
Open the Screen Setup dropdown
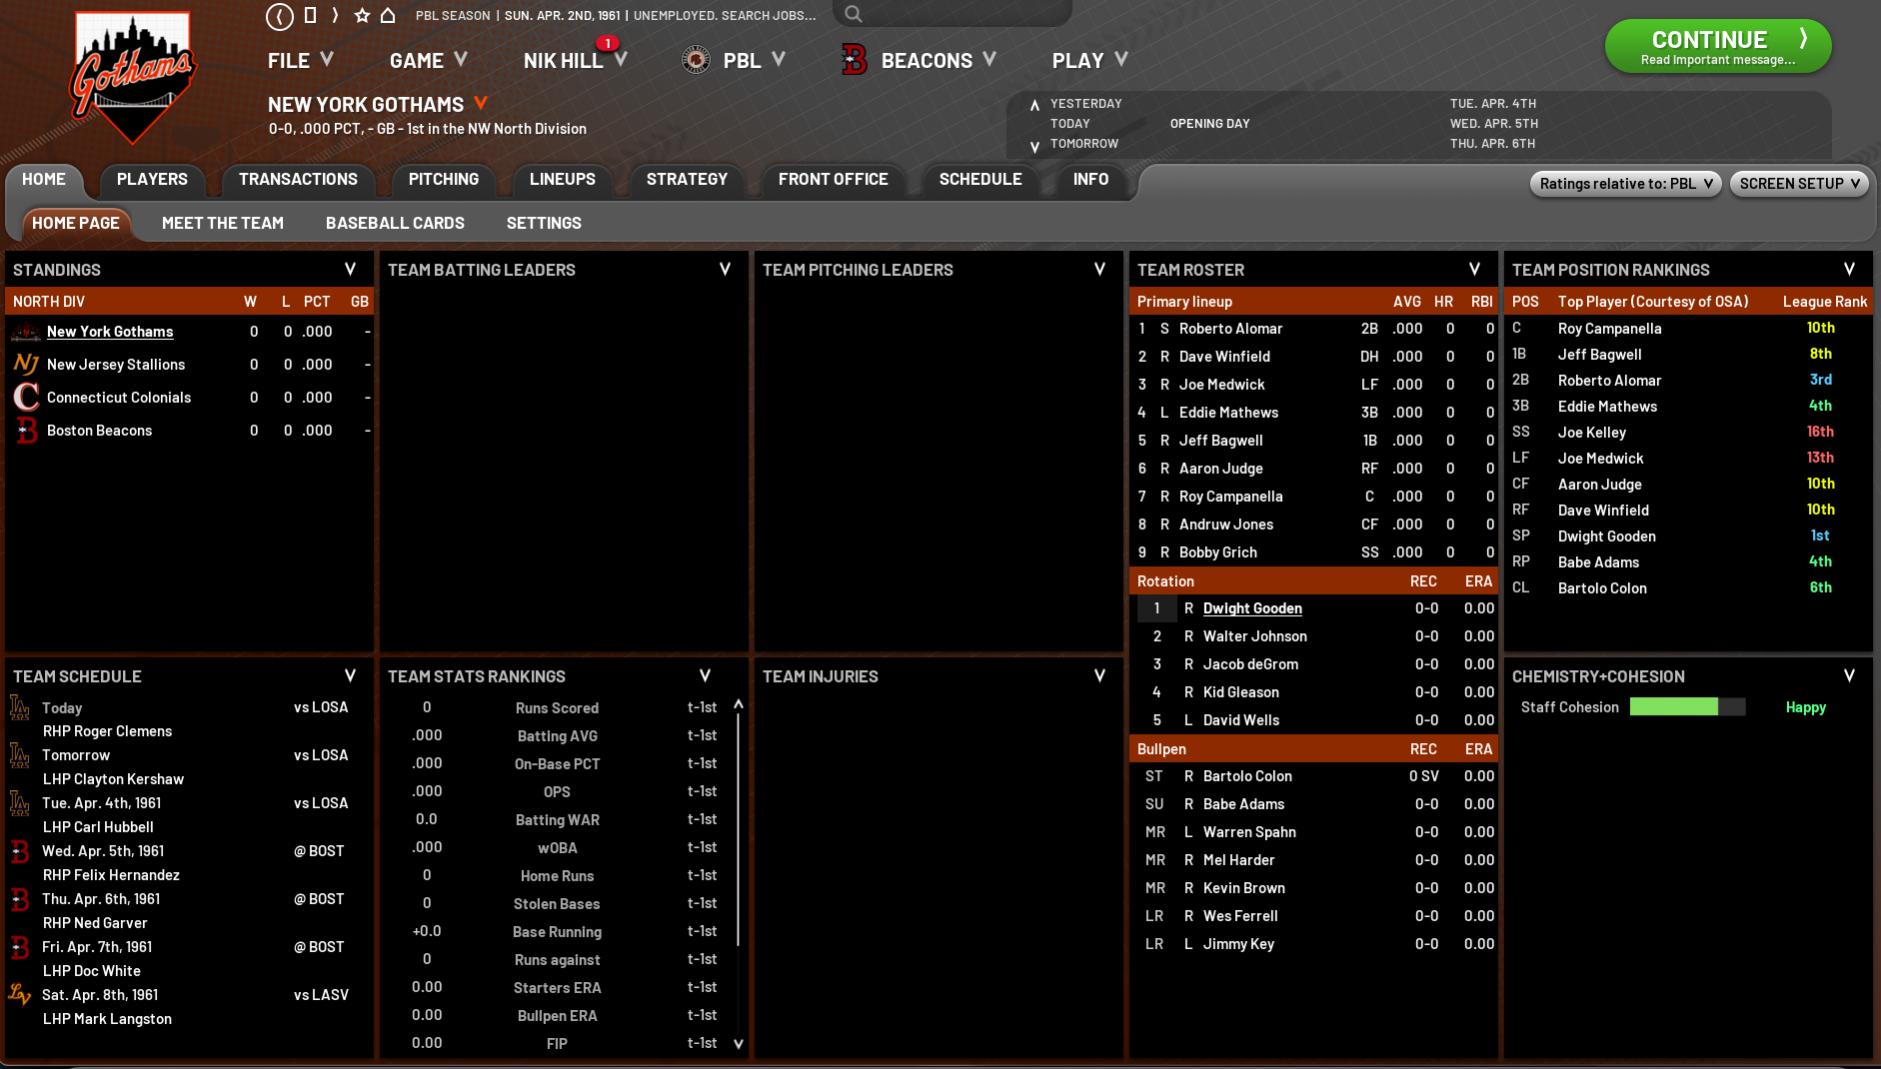point(1798,183)
